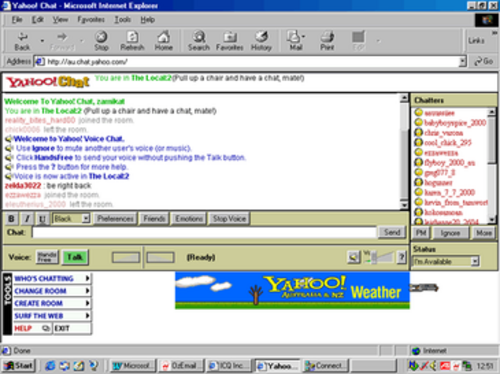Screen dimensions: 500x374
Task: Toggle Bold text formatting
Action: tap(11, 219)
